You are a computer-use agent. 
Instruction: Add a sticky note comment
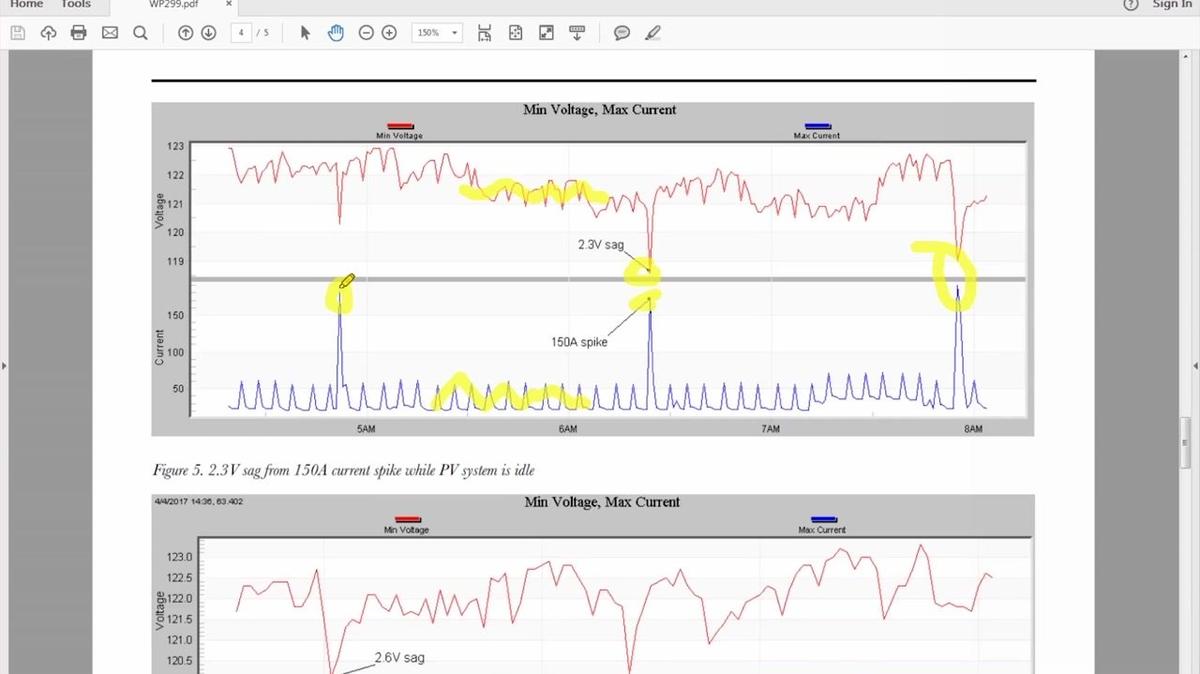point(622,33)
